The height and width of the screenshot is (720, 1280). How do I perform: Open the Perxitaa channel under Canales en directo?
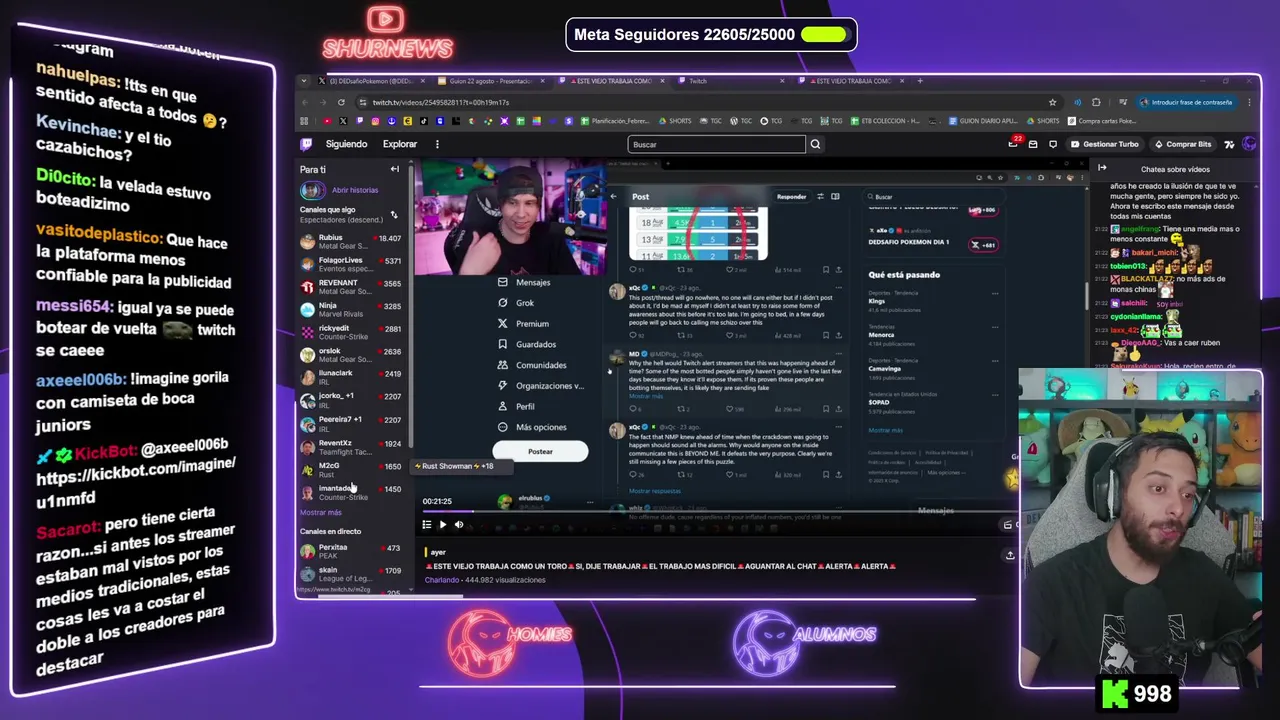pyautogui.click(x=351, y=552)
